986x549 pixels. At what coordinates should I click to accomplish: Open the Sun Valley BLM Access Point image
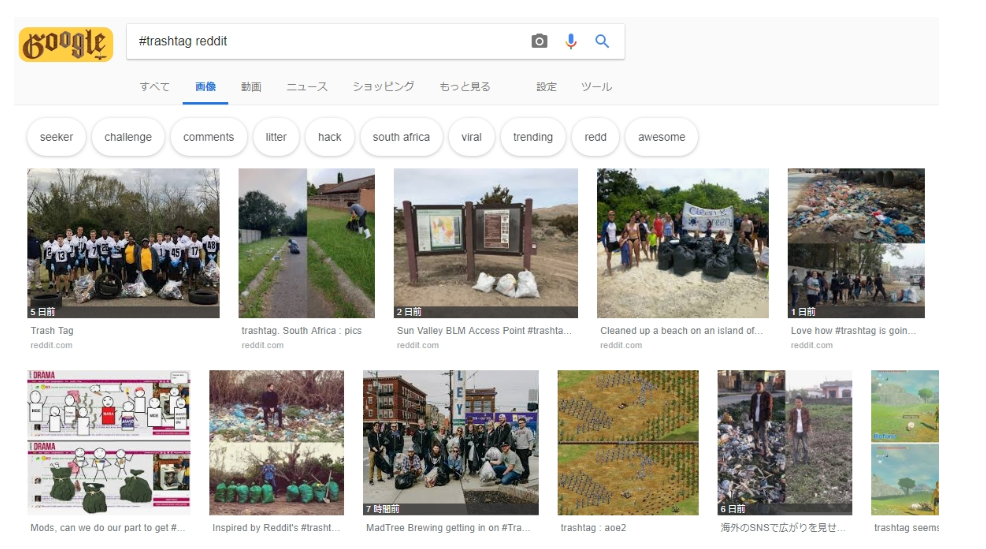pos(486,243)
